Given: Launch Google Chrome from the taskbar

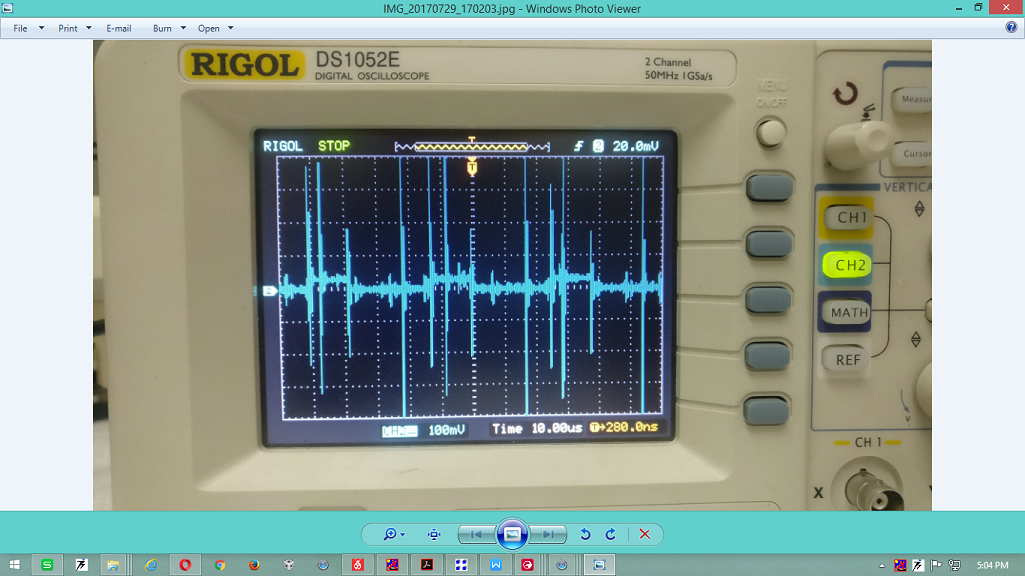Looking at the screenshot, I should click(x=220, y=565).
